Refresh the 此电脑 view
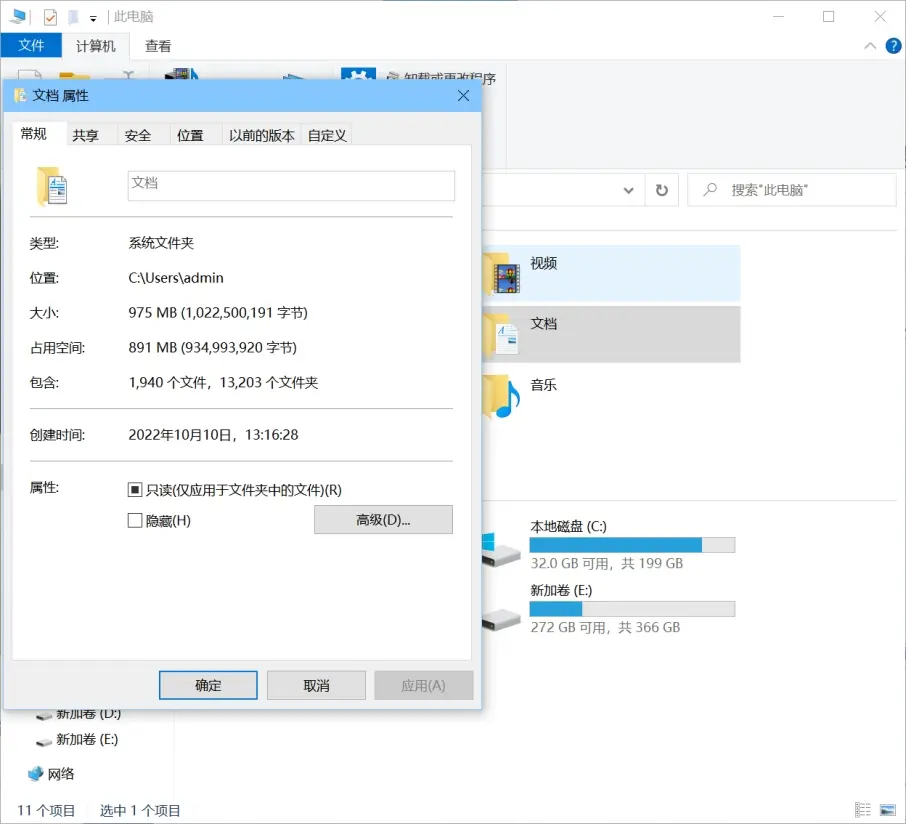Image resolution: width=906 pixels, height=824 pixels. point(662,190)
